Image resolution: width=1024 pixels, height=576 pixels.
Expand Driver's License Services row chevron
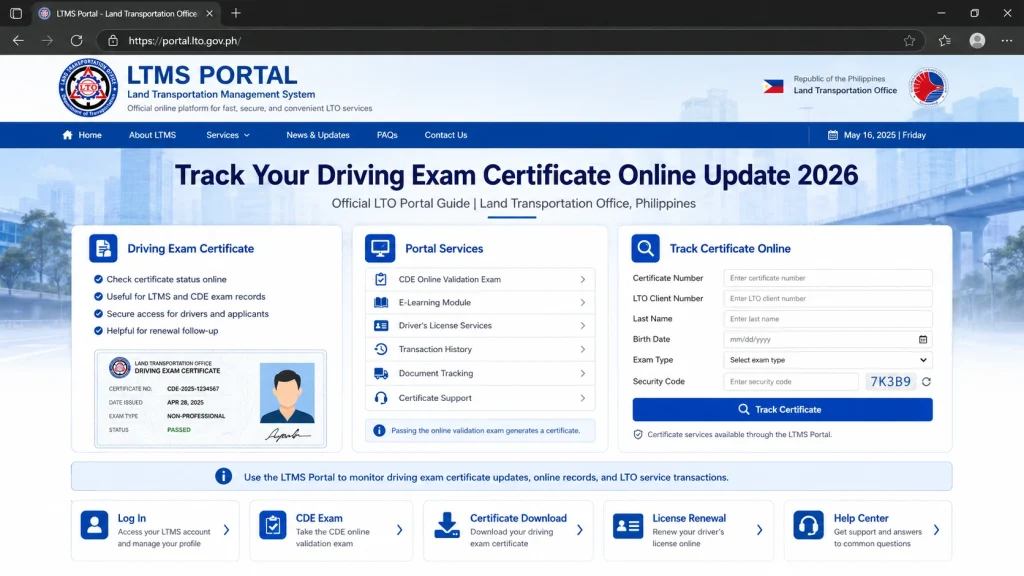(583, 325)
